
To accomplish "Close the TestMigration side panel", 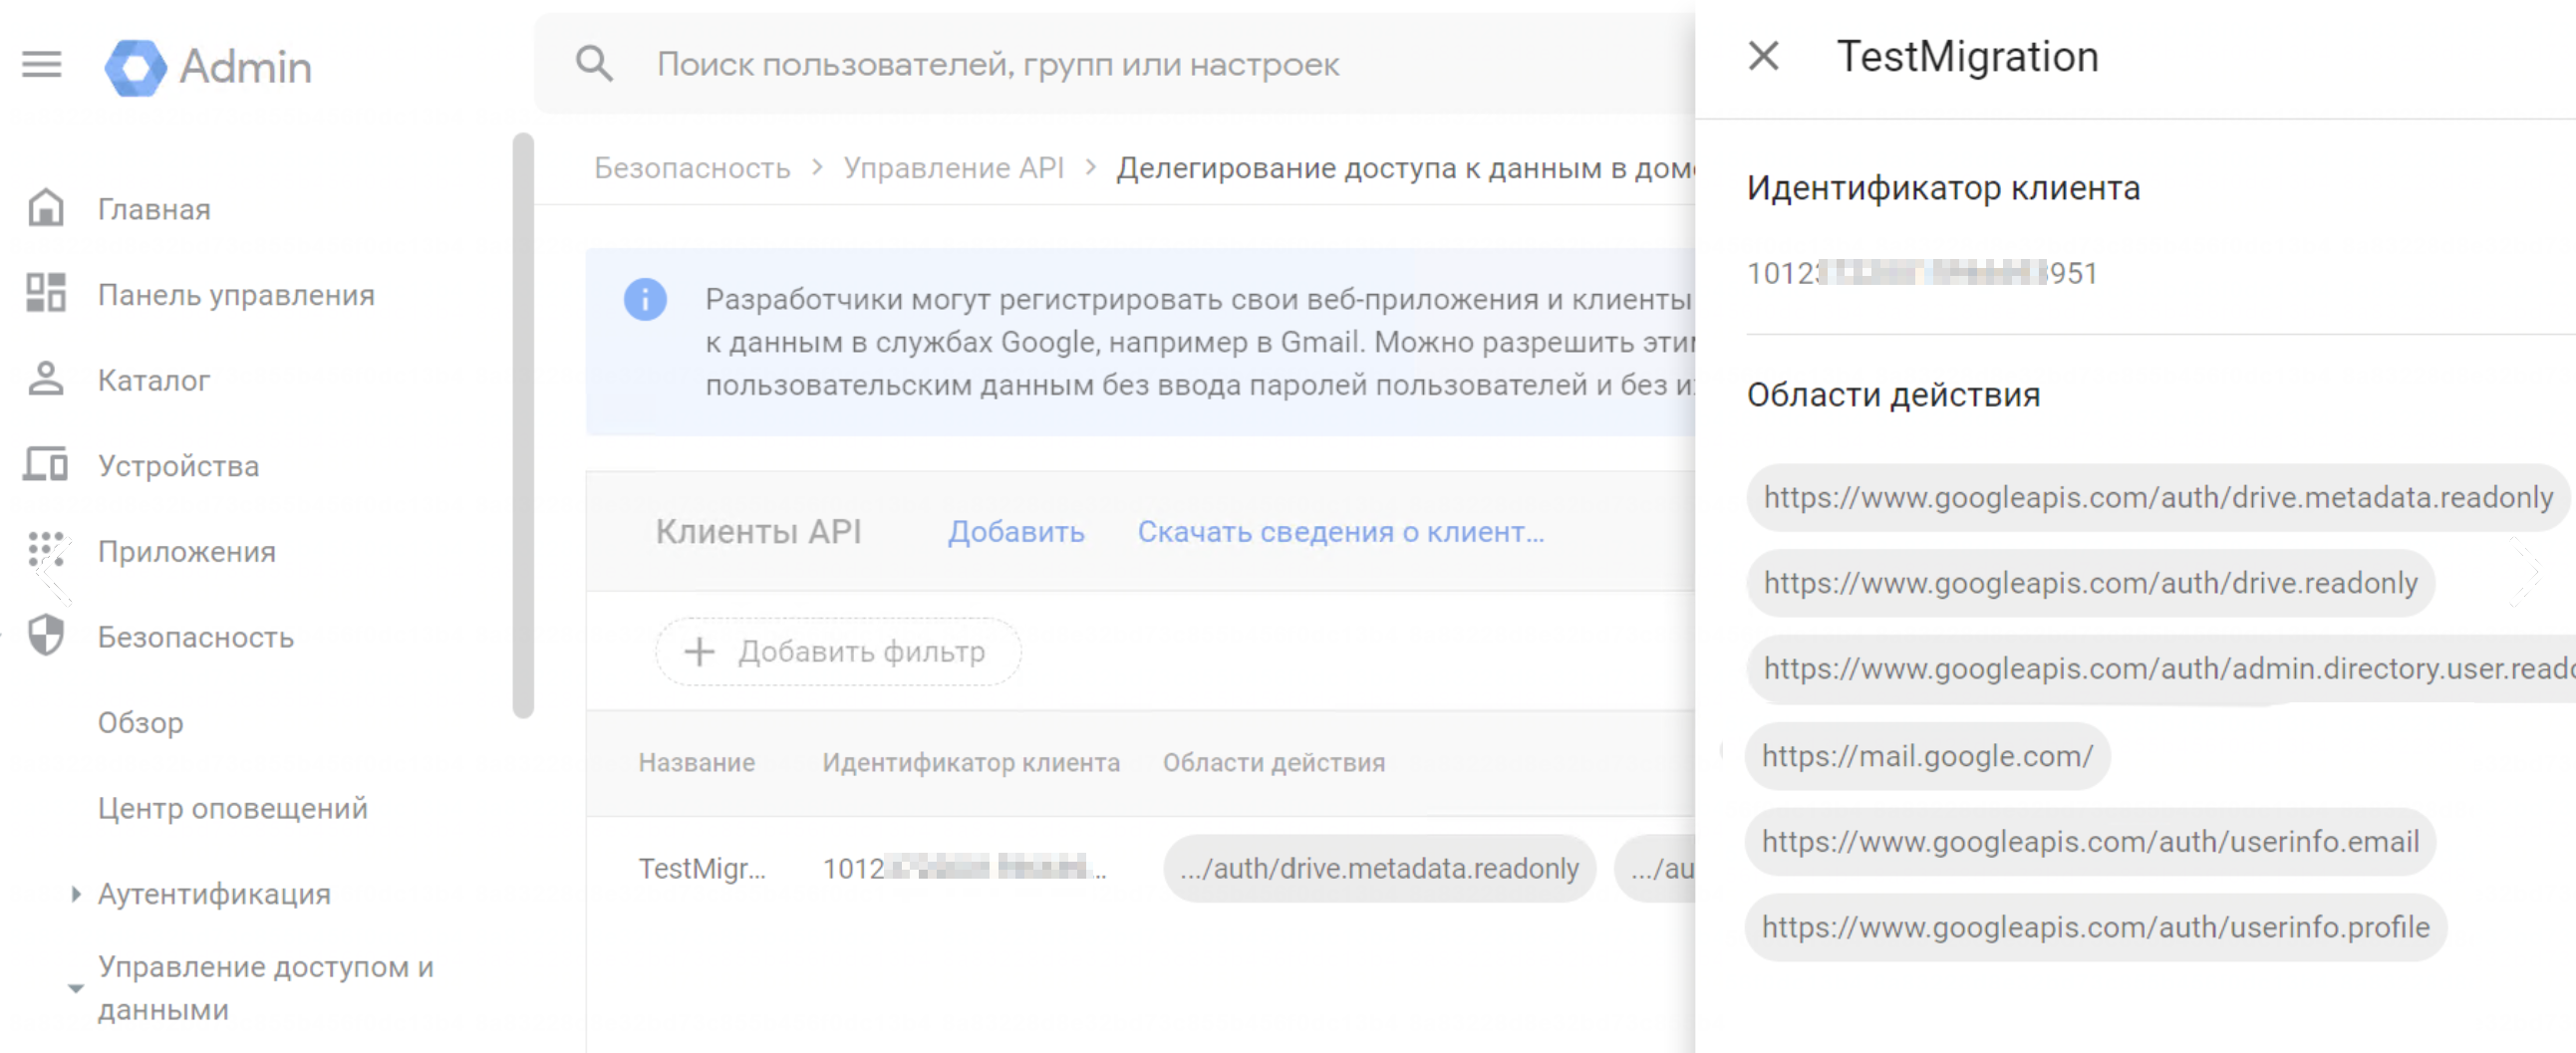I will pos(1763,57).
